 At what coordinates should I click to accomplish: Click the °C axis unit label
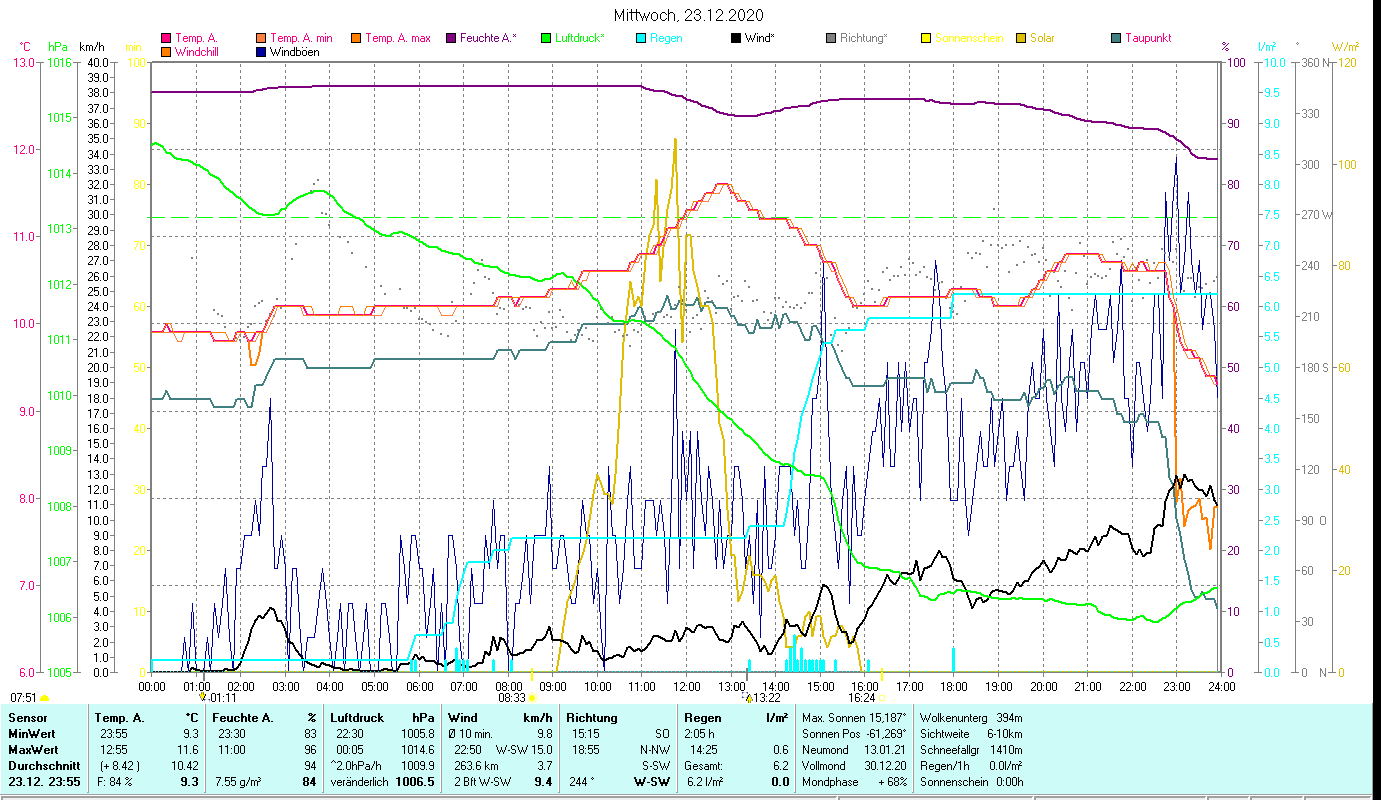pos(25,47)
